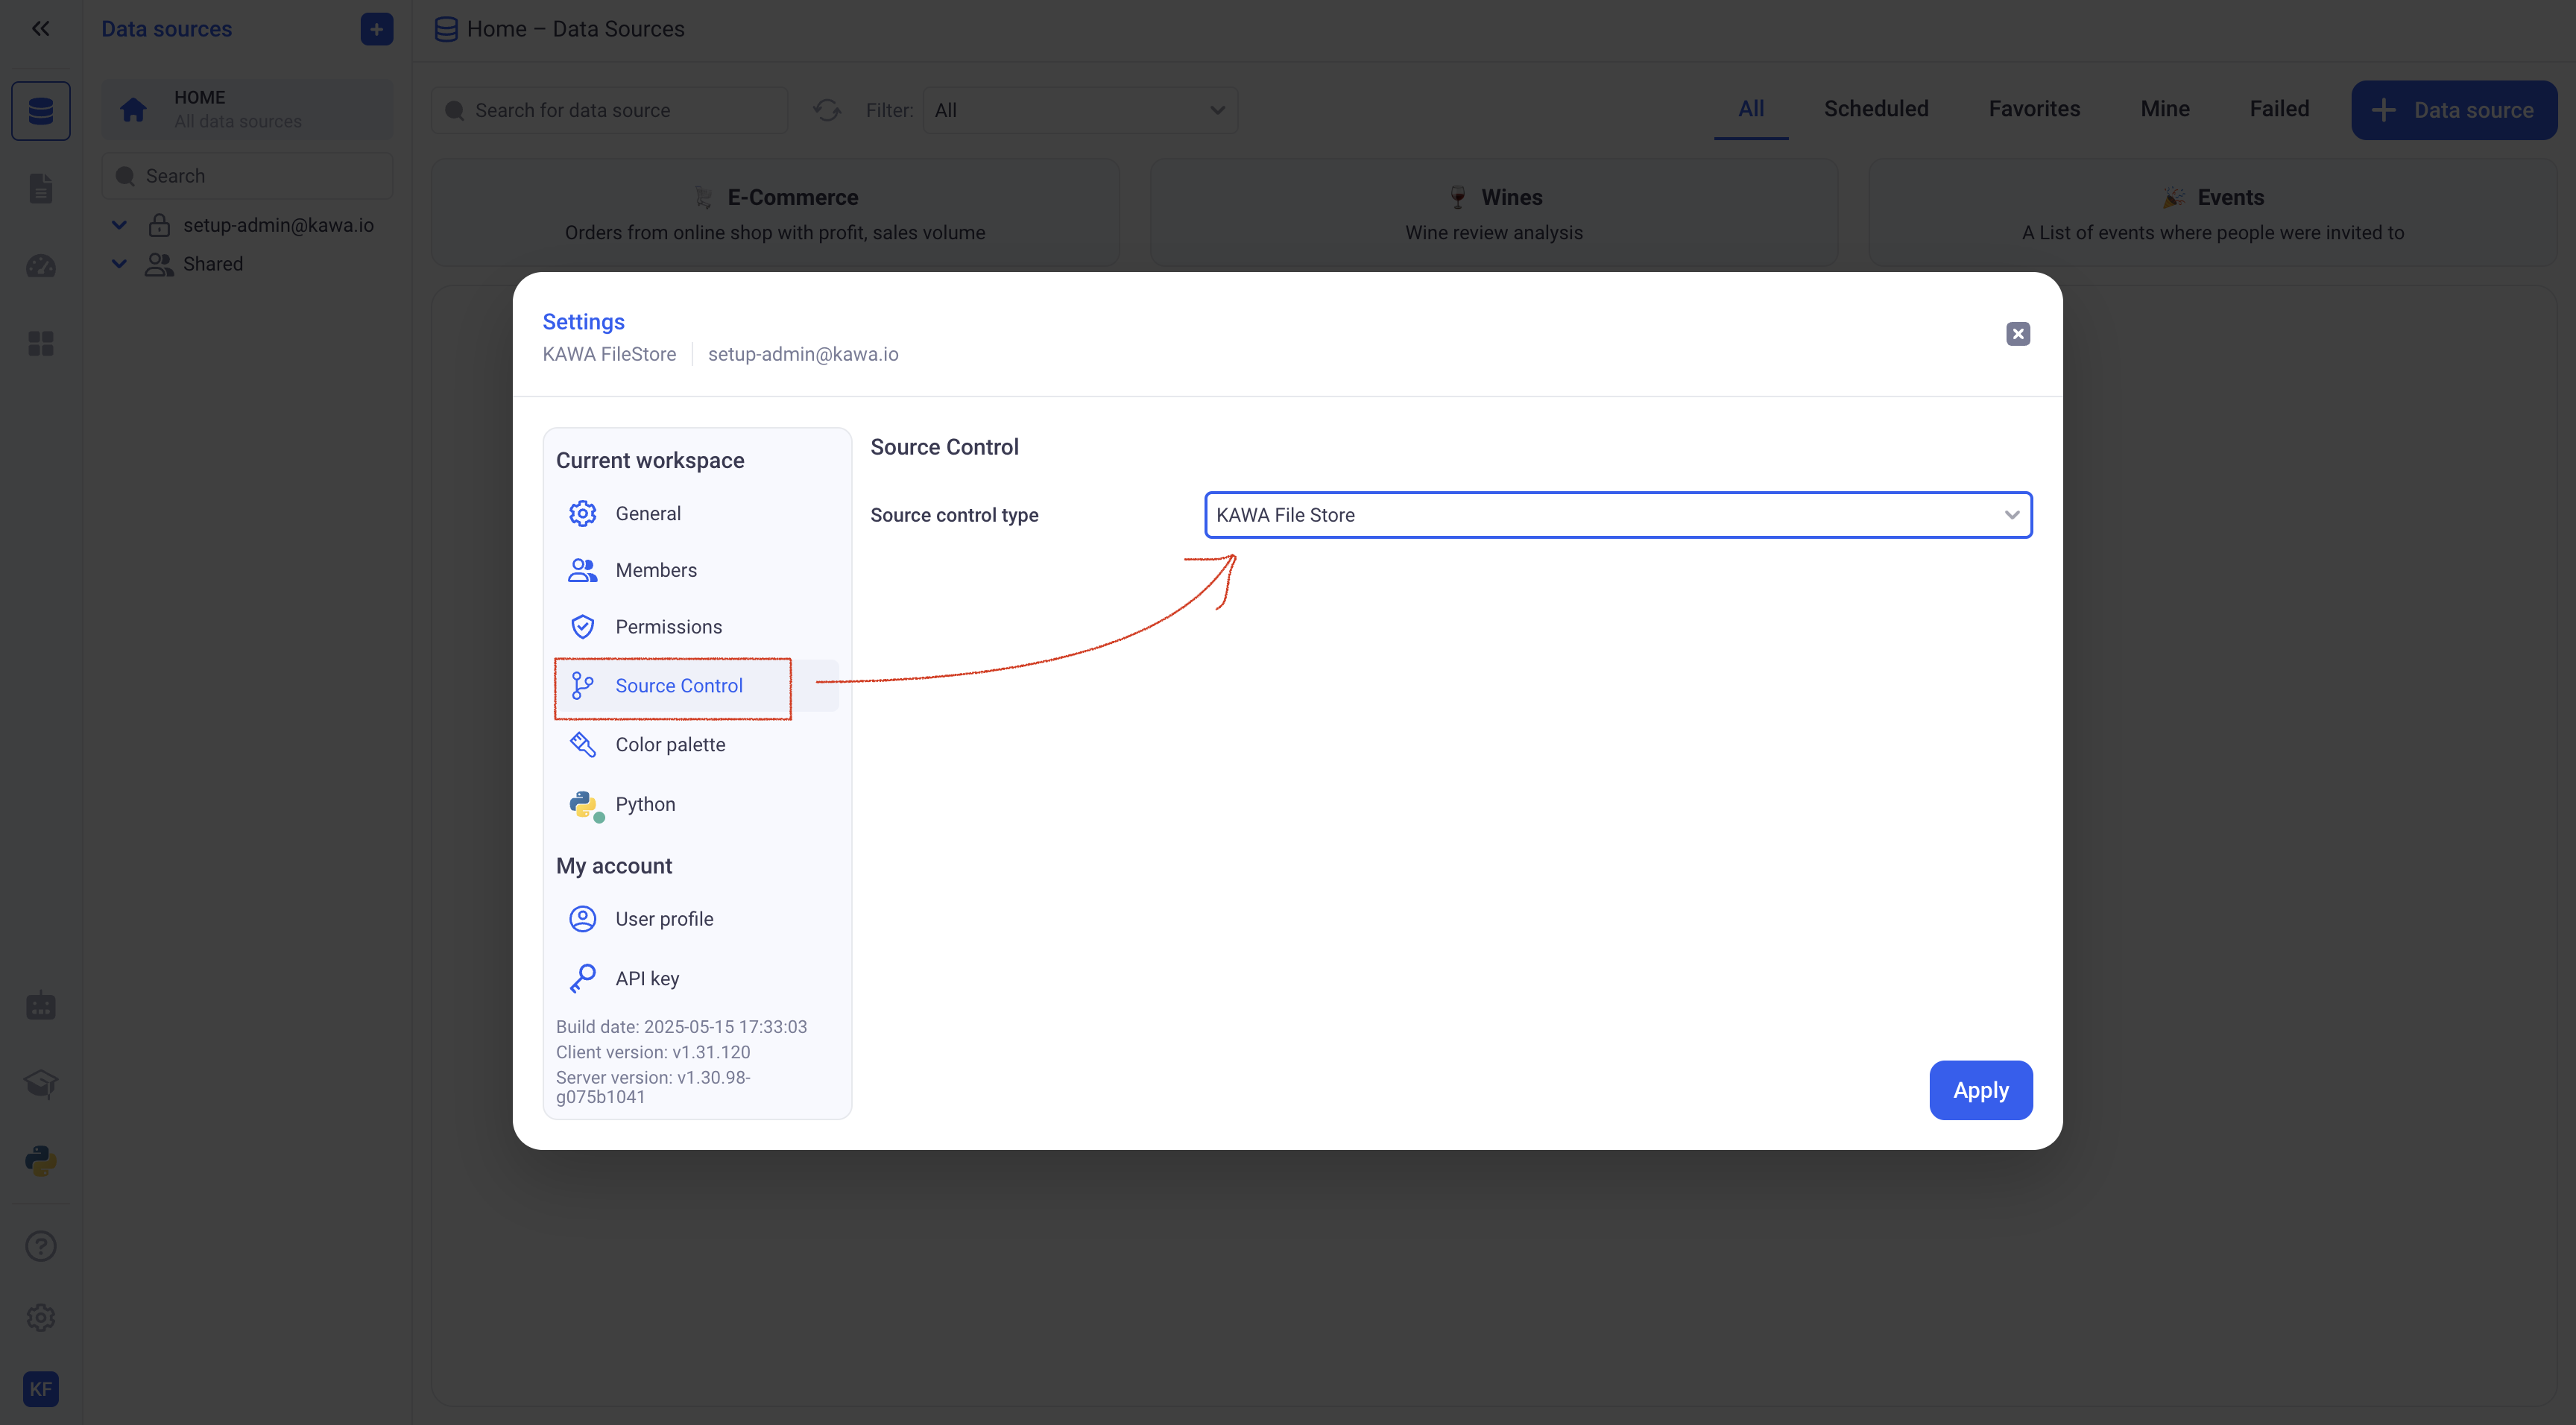Open the User profile page
The width and height of the screenshot is (2576, 1425).
tap(663, 919)
